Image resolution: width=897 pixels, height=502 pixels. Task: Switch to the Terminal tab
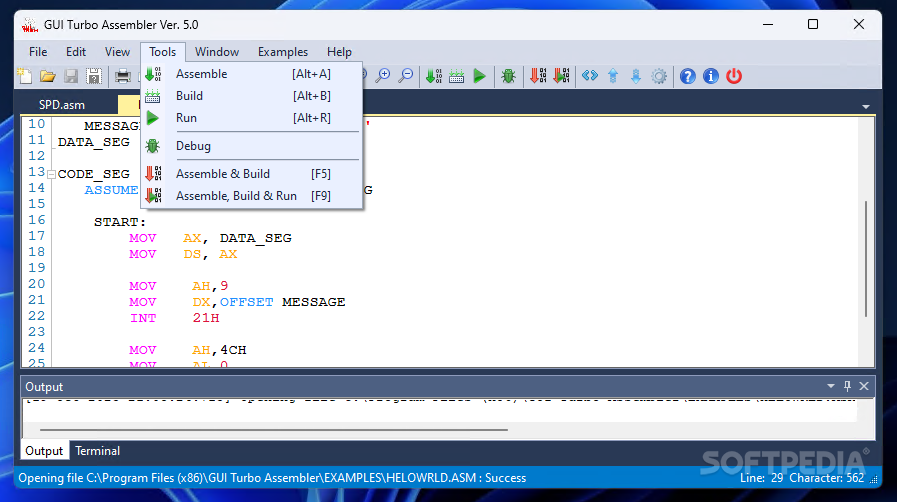(98, 451)
